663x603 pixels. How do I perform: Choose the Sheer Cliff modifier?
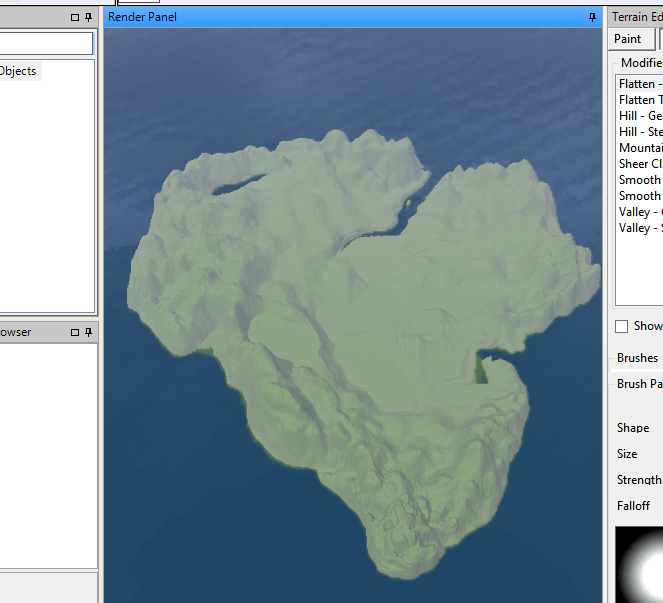[x=640, y=164]
